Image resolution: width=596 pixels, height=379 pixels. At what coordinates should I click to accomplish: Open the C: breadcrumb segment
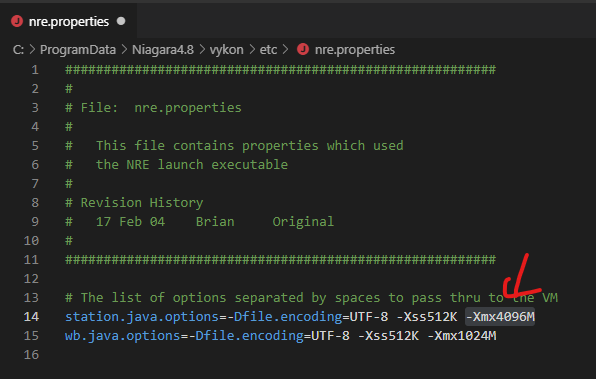coord(18,49)
